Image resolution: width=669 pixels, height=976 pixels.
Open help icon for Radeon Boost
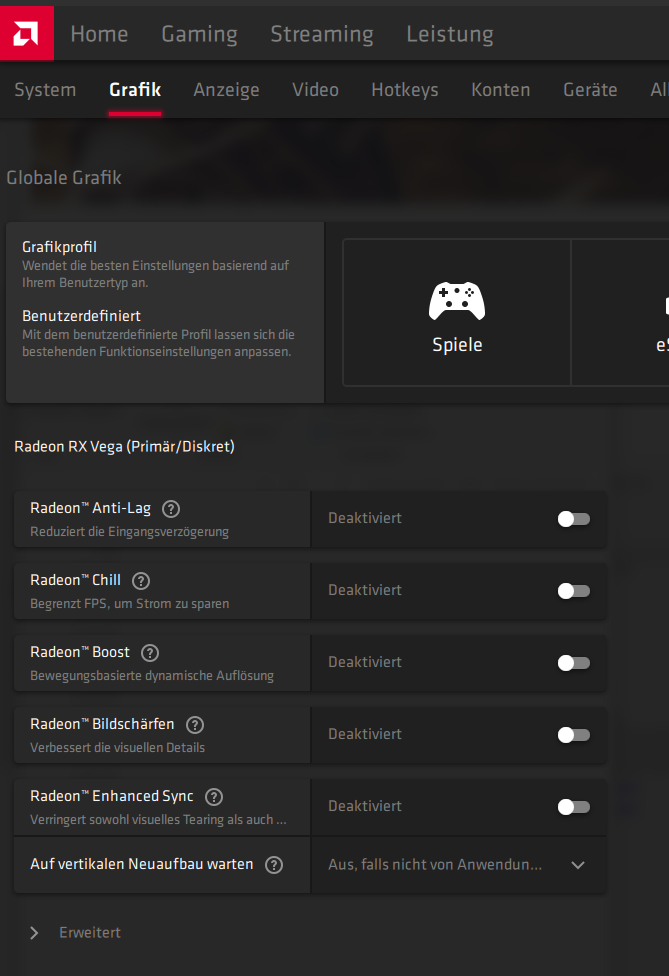coord(150,653)
